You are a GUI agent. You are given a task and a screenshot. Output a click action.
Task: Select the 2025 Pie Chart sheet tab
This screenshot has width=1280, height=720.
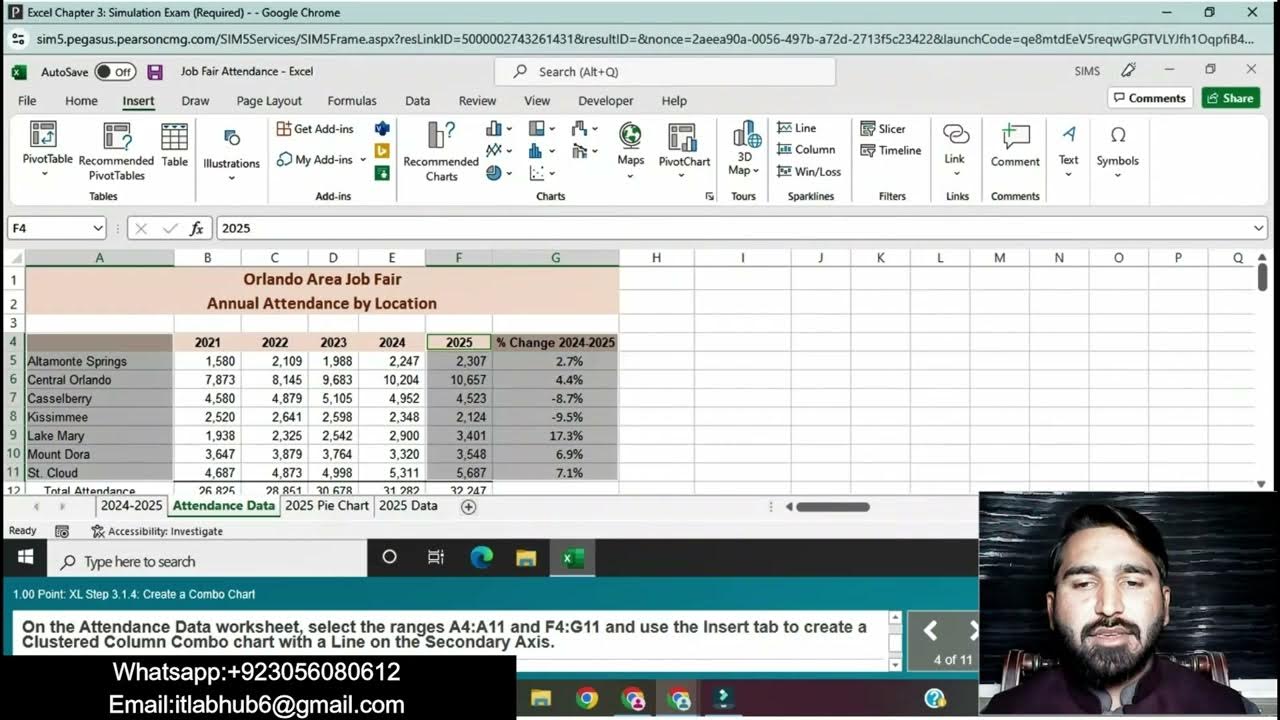327,506
